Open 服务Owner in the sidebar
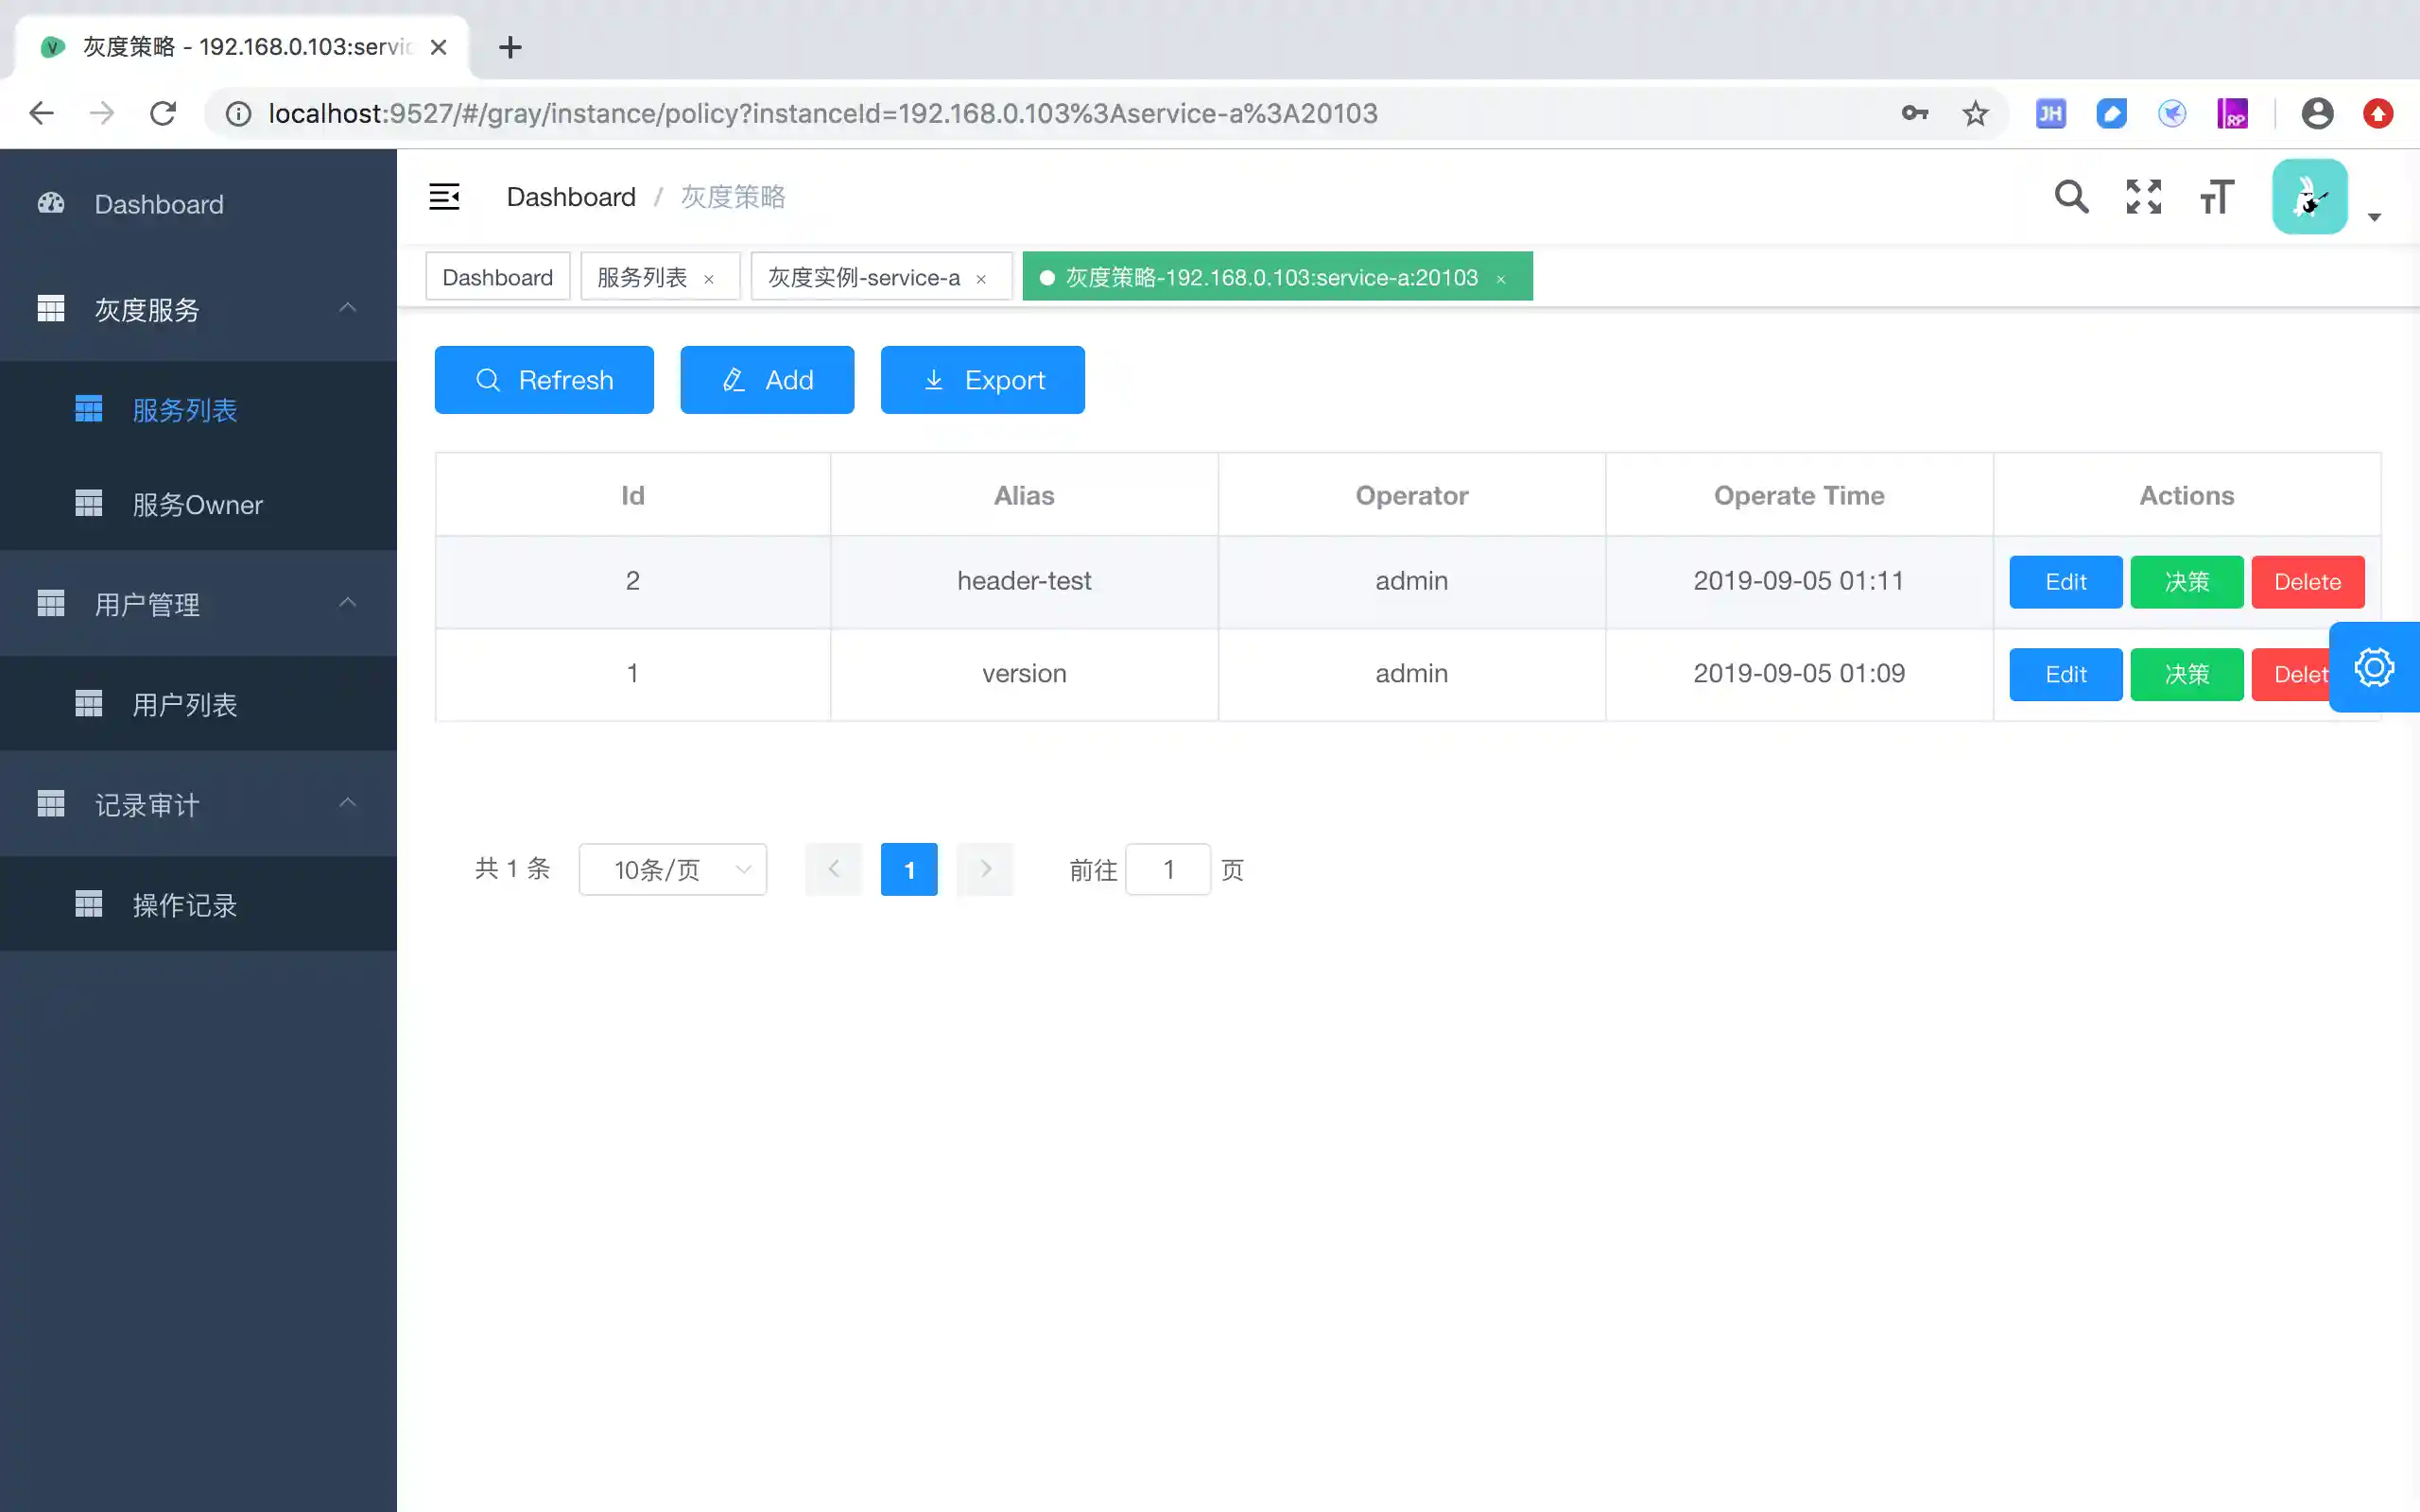Viewport: 2420px width, 1512px height. pos(197,504)
